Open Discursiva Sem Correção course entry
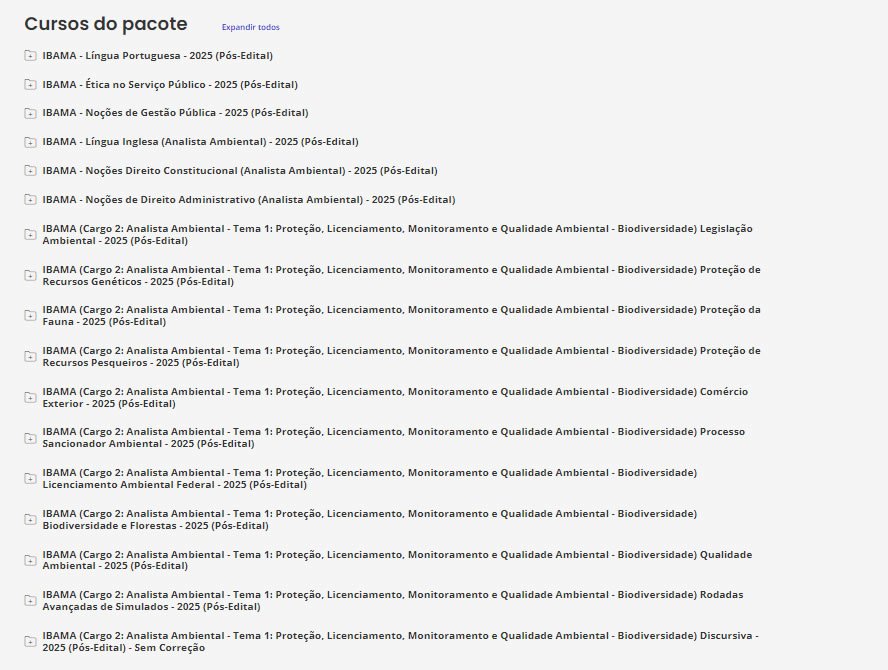888x670 pixels. [x=400, y=641]
